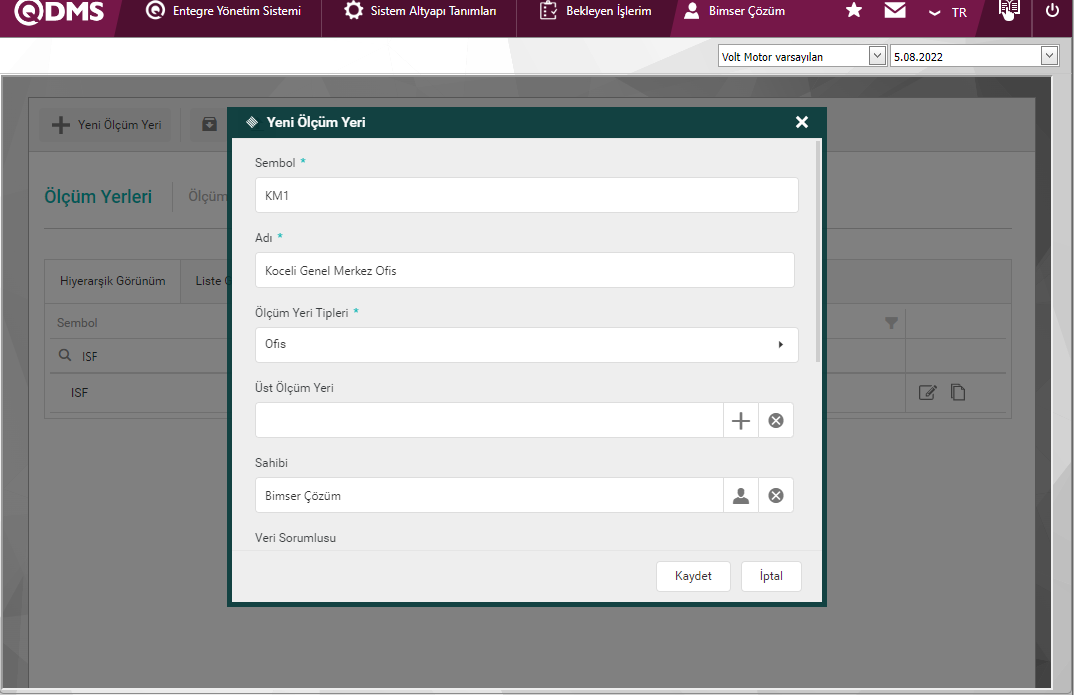This screenshot has width=1074, height=695.
Task: Click the filter funnel icon in table
Action: tap(892, 323)
